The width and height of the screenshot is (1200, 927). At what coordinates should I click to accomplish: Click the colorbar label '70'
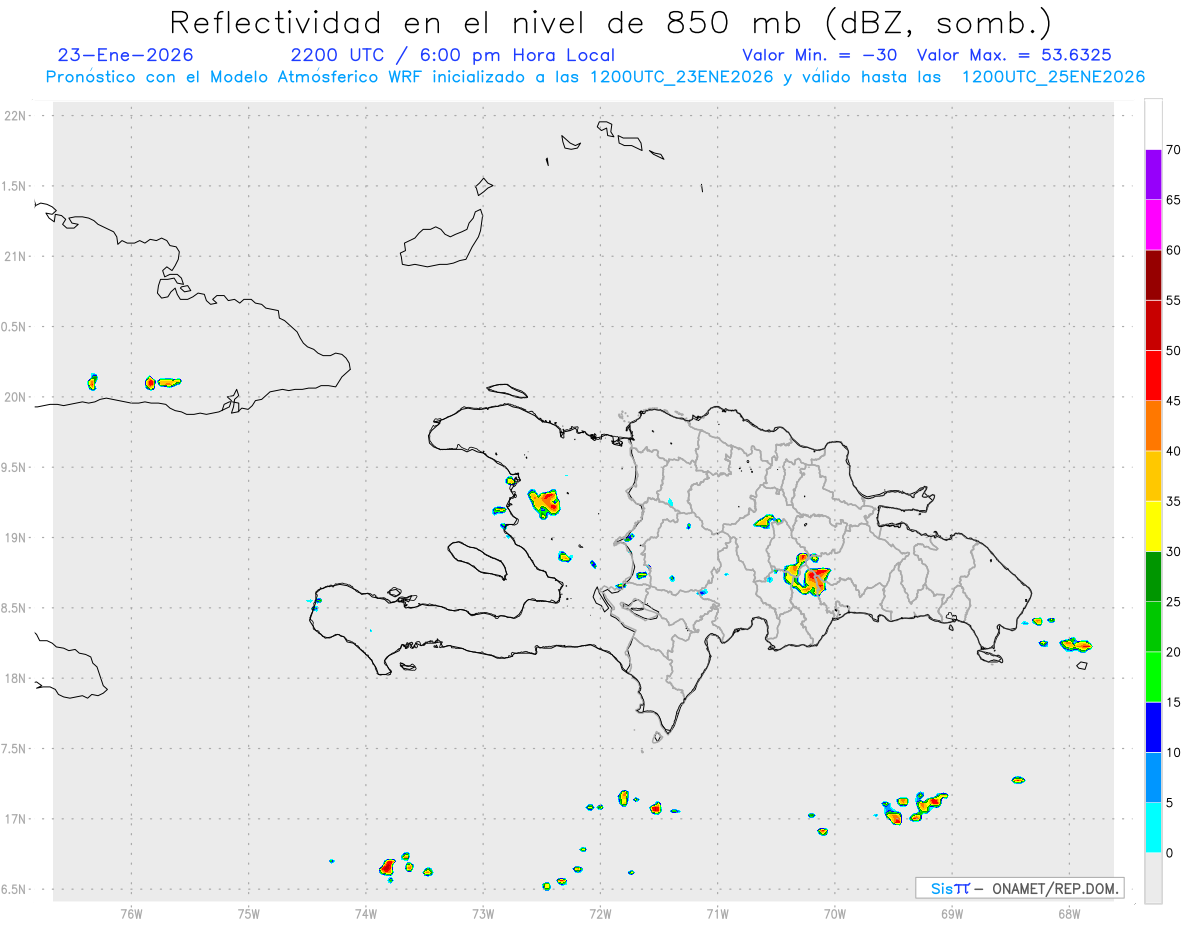pos(1173,150)
